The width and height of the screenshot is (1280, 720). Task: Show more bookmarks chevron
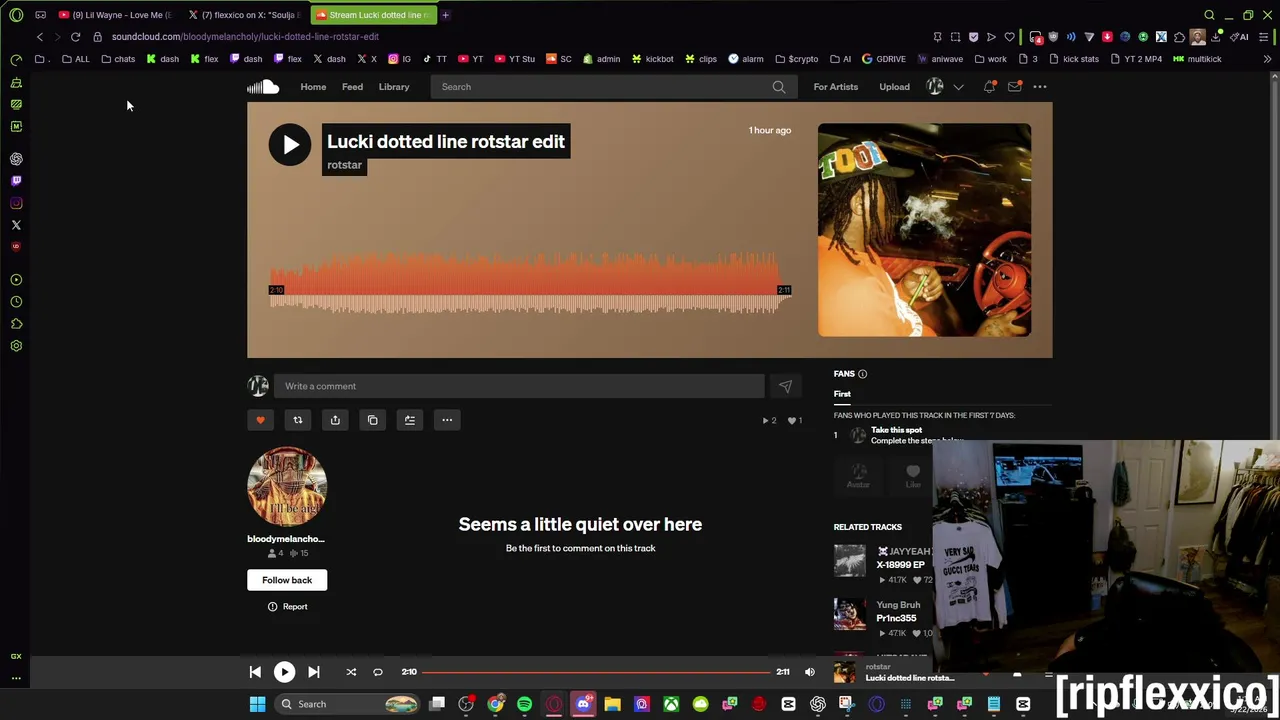[1267, 59]
